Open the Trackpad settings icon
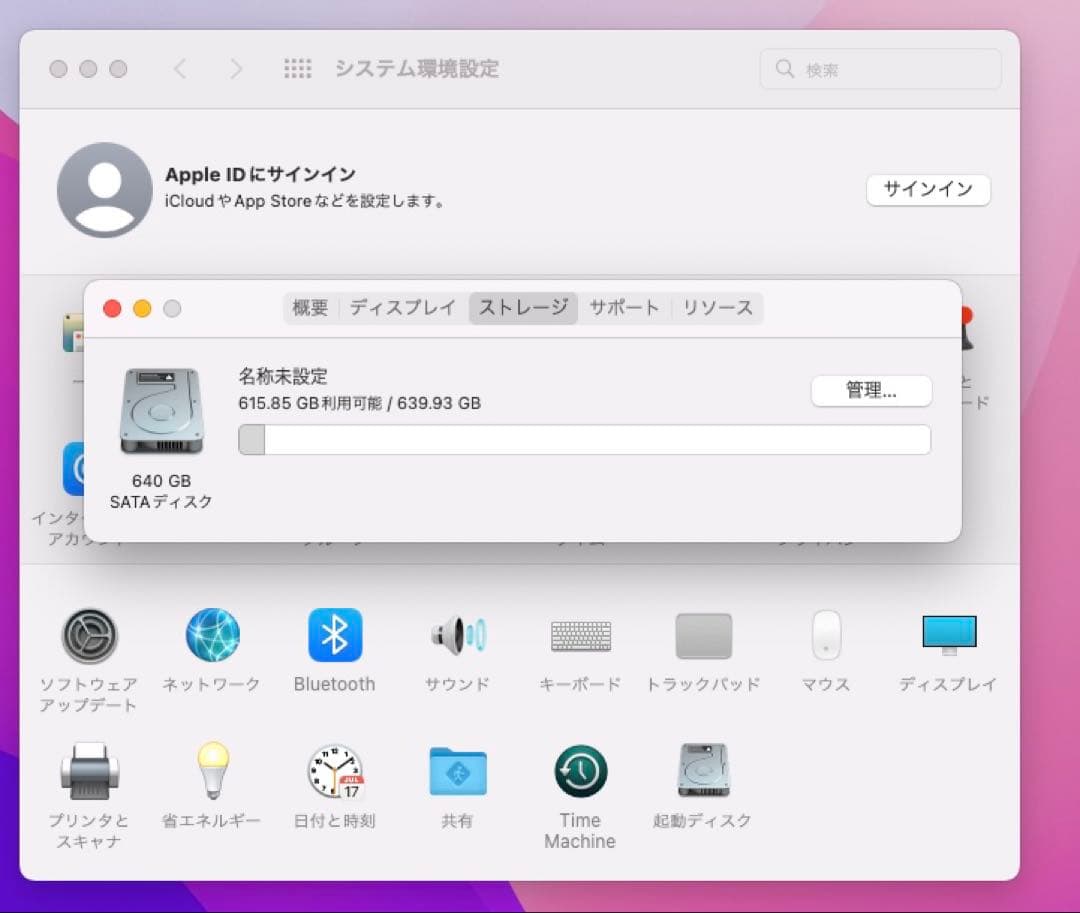Image resolution: width=1080 pixels, height=913 pixels. [703, 635]
